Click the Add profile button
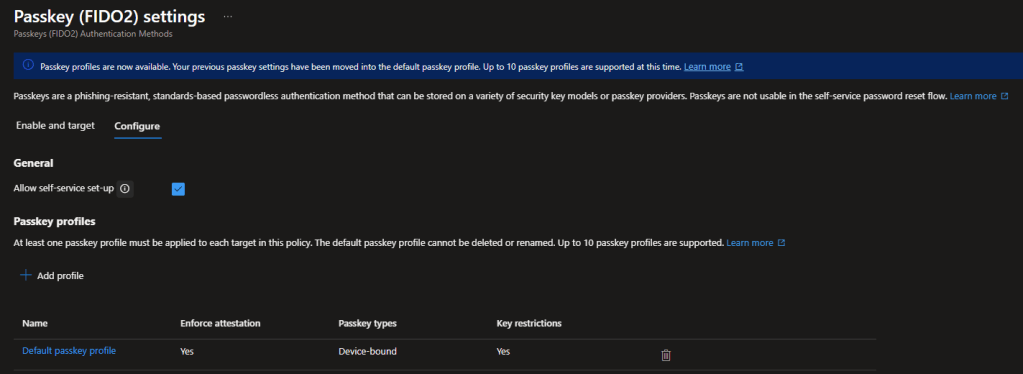Viewport: 1023px width, 374px height. point(52,275)
